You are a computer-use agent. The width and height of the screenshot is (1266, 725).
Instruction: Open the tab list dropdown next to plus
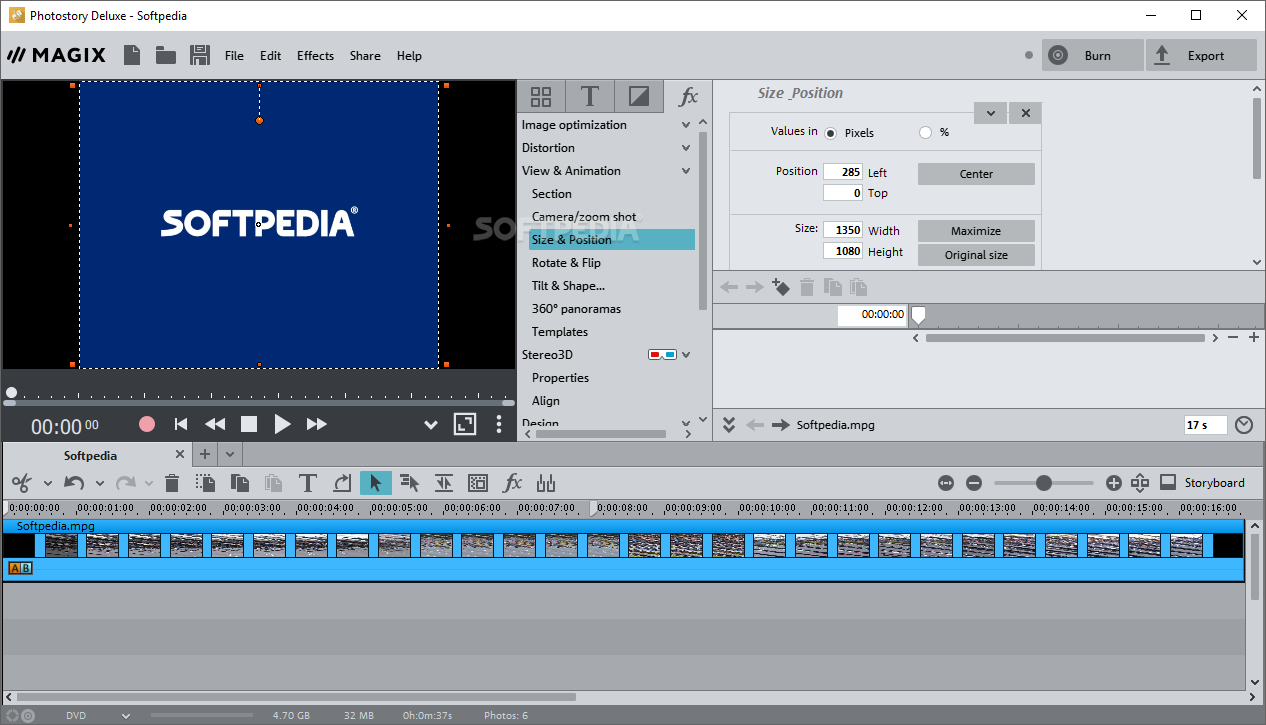click(x=230, y=455)
